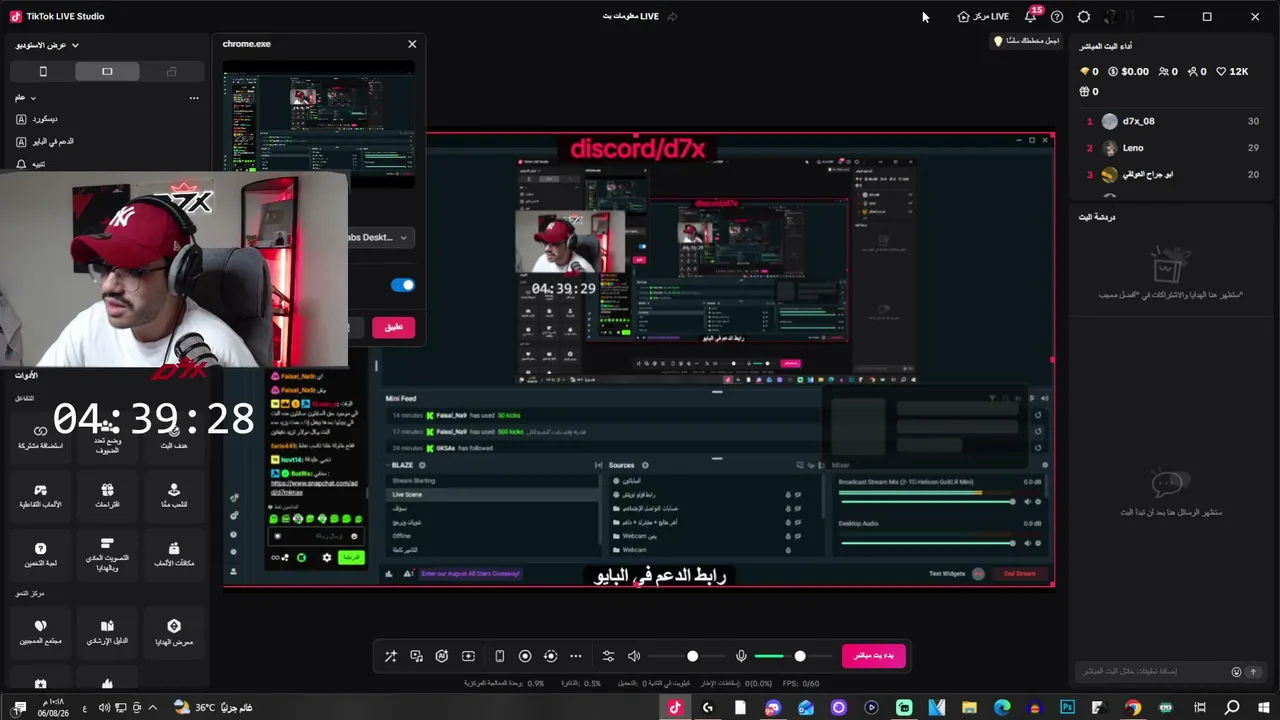Open the media and music tool

[417, 656]
